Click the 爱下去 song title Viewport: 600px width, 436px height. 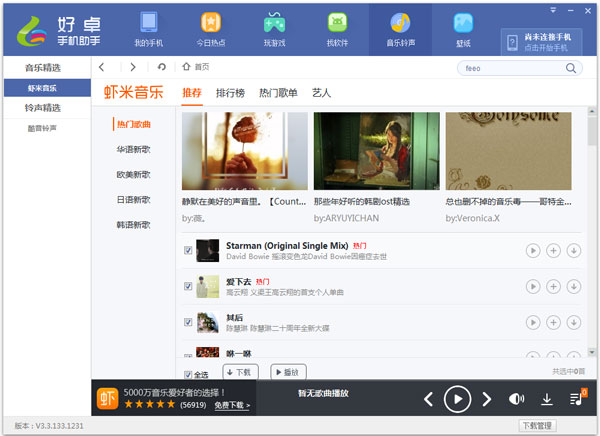(238, 282)
